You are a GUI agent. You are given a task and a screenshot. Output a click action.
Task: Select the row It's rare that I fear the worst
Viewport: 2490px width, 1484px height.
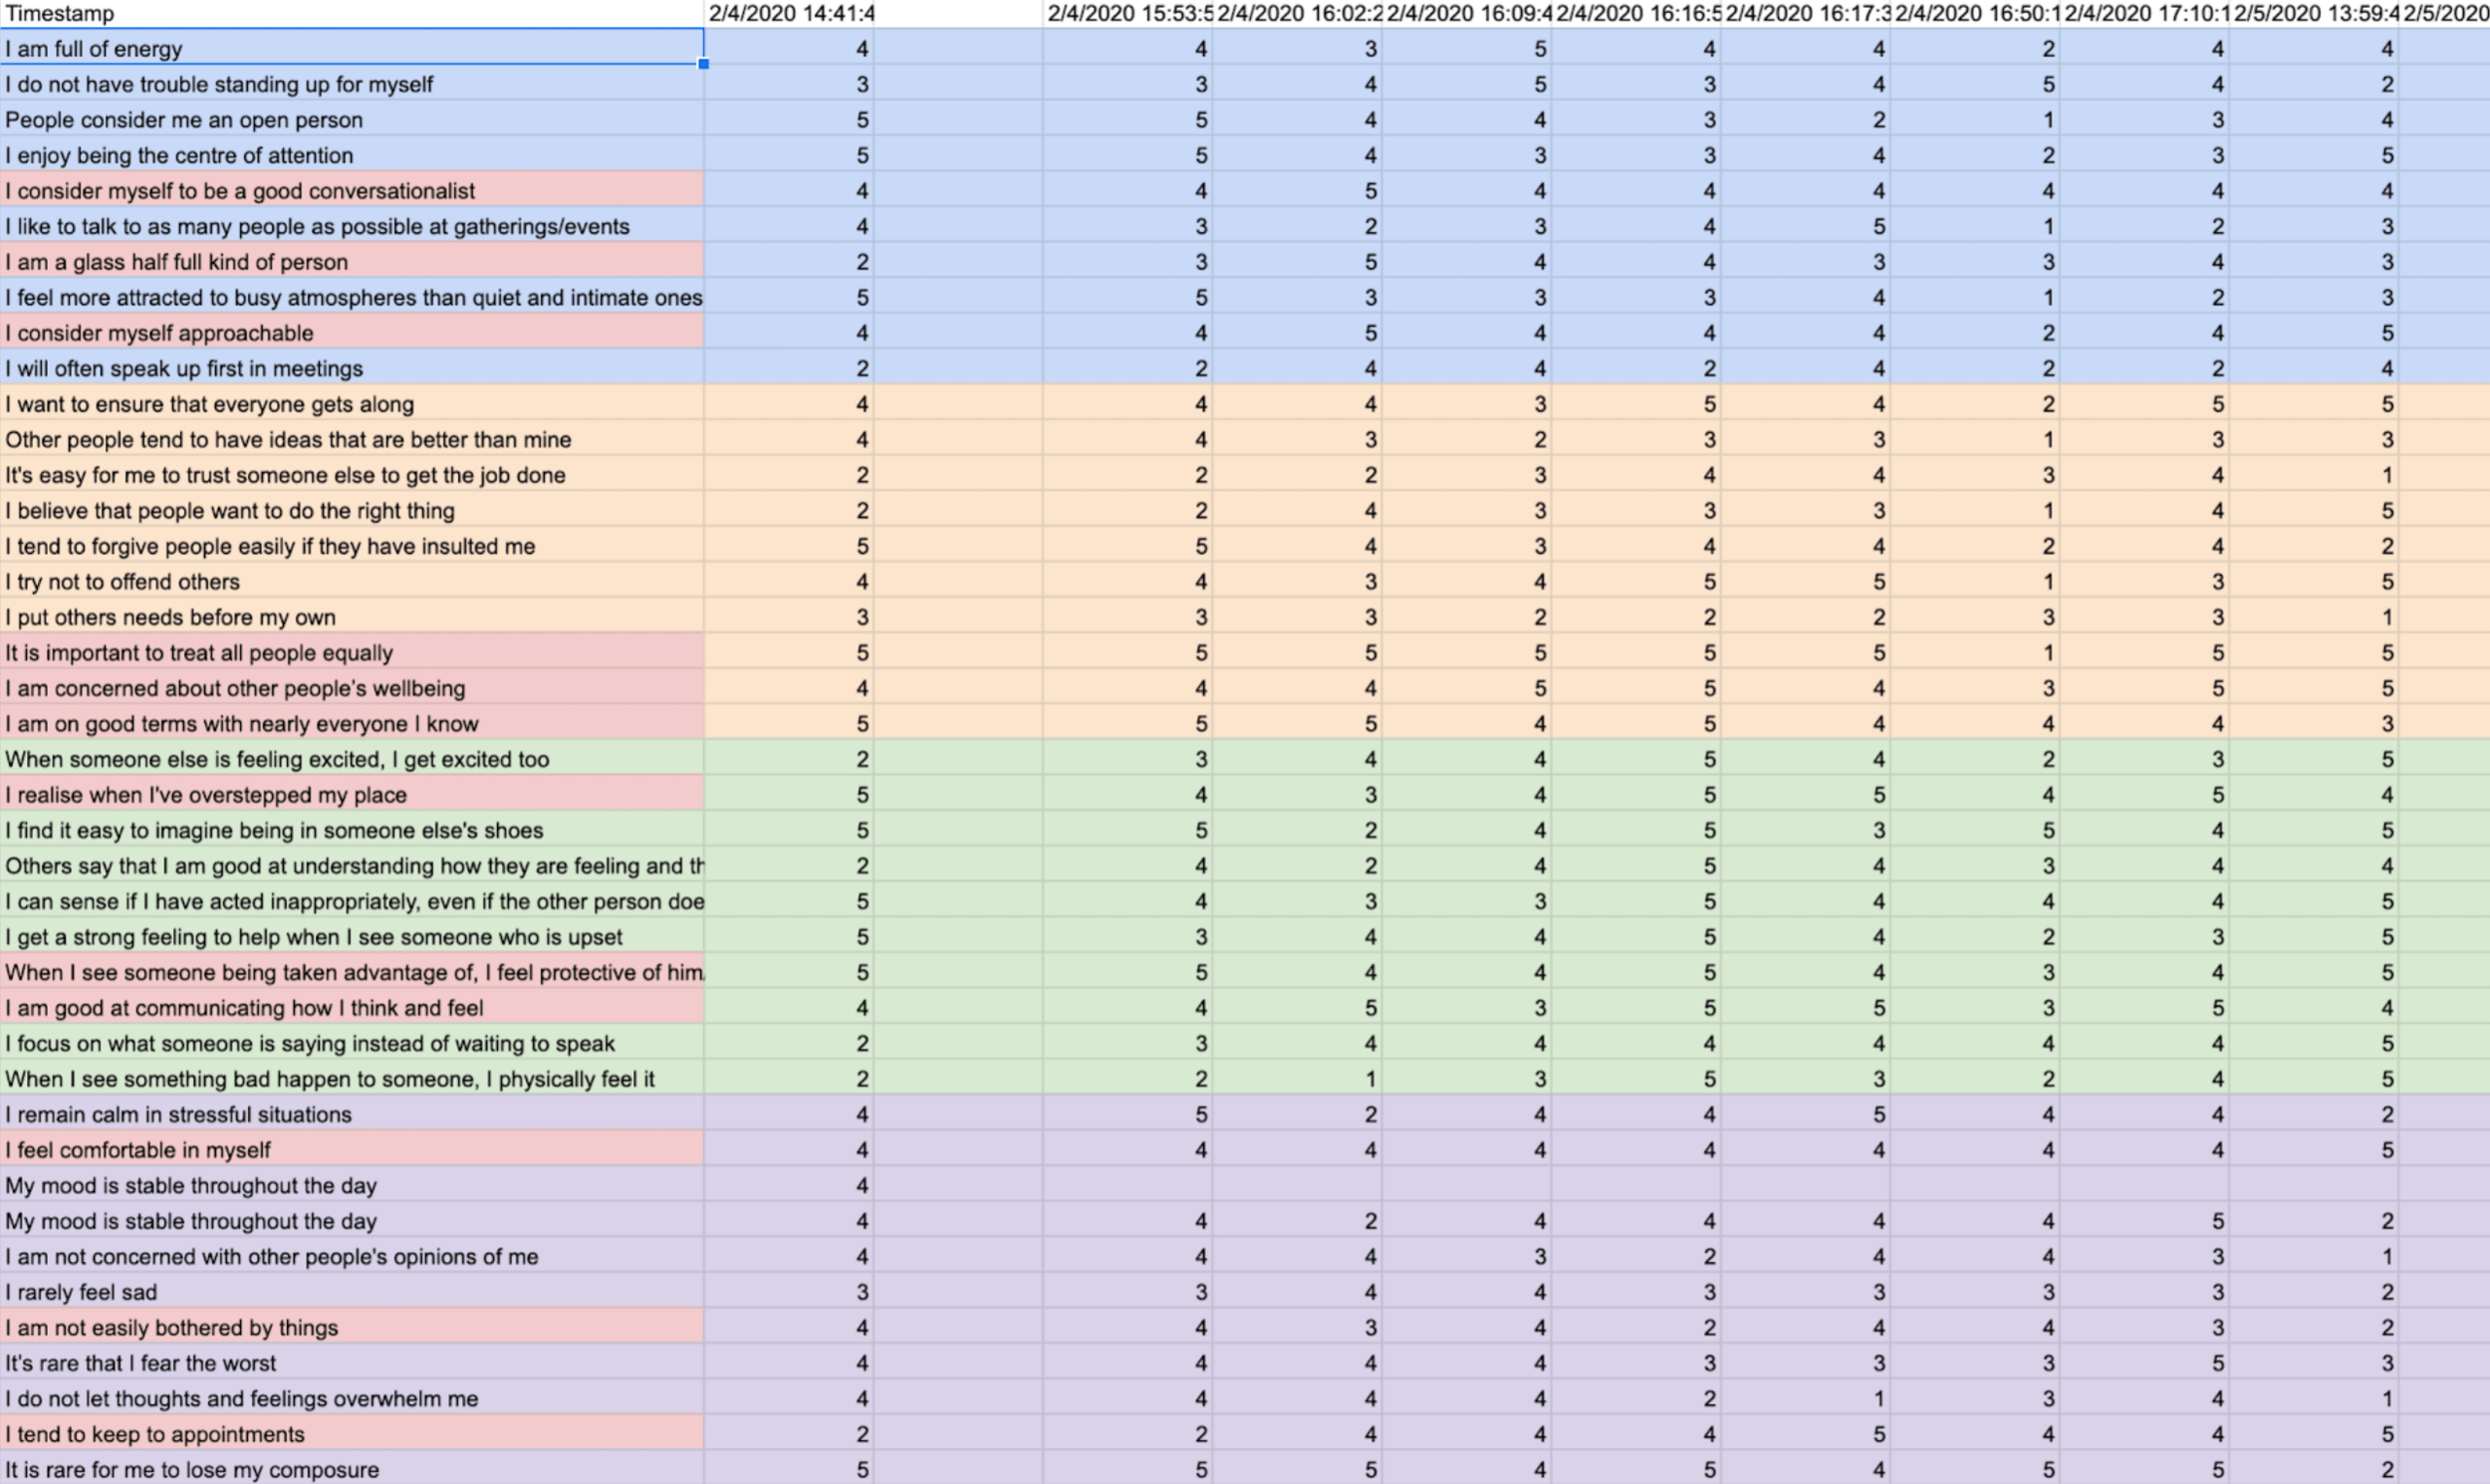(145, 1362)
